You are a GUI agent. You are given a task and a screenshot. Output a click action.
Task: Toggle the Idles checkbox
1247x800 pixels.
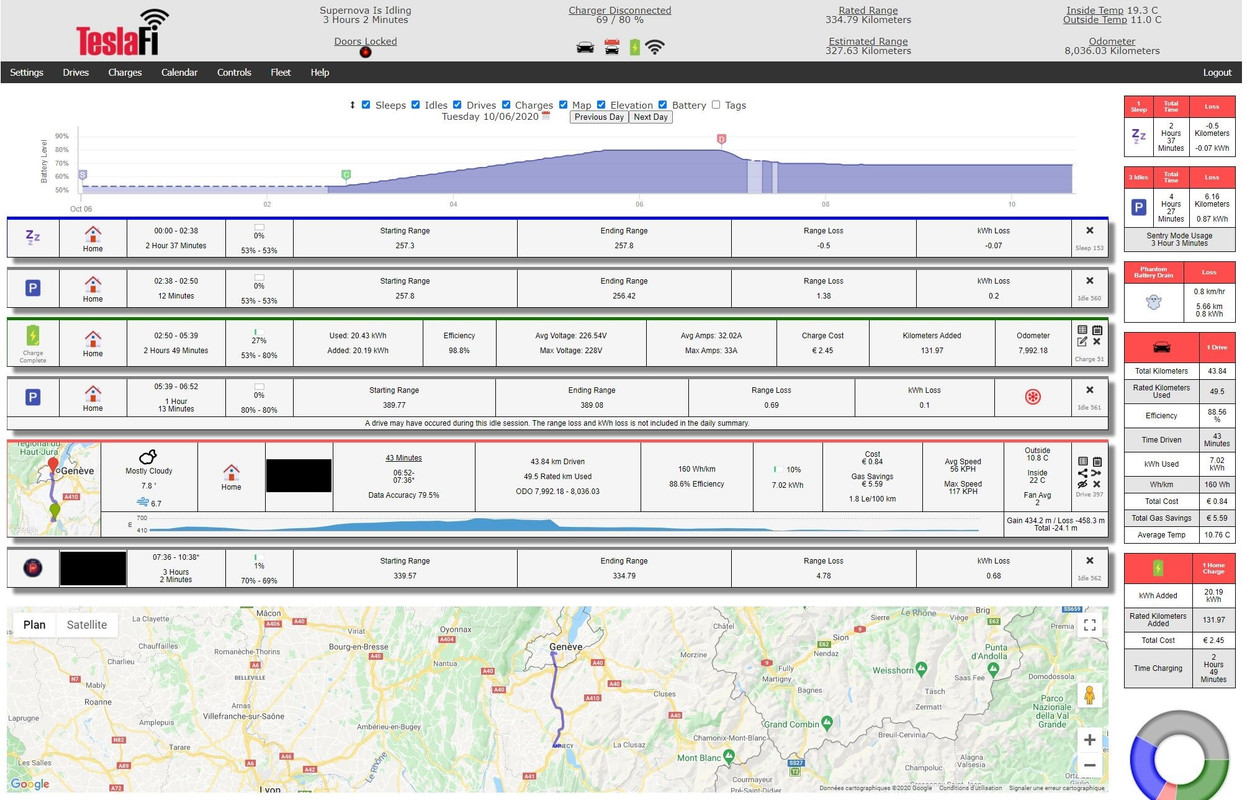pos(415,104)
